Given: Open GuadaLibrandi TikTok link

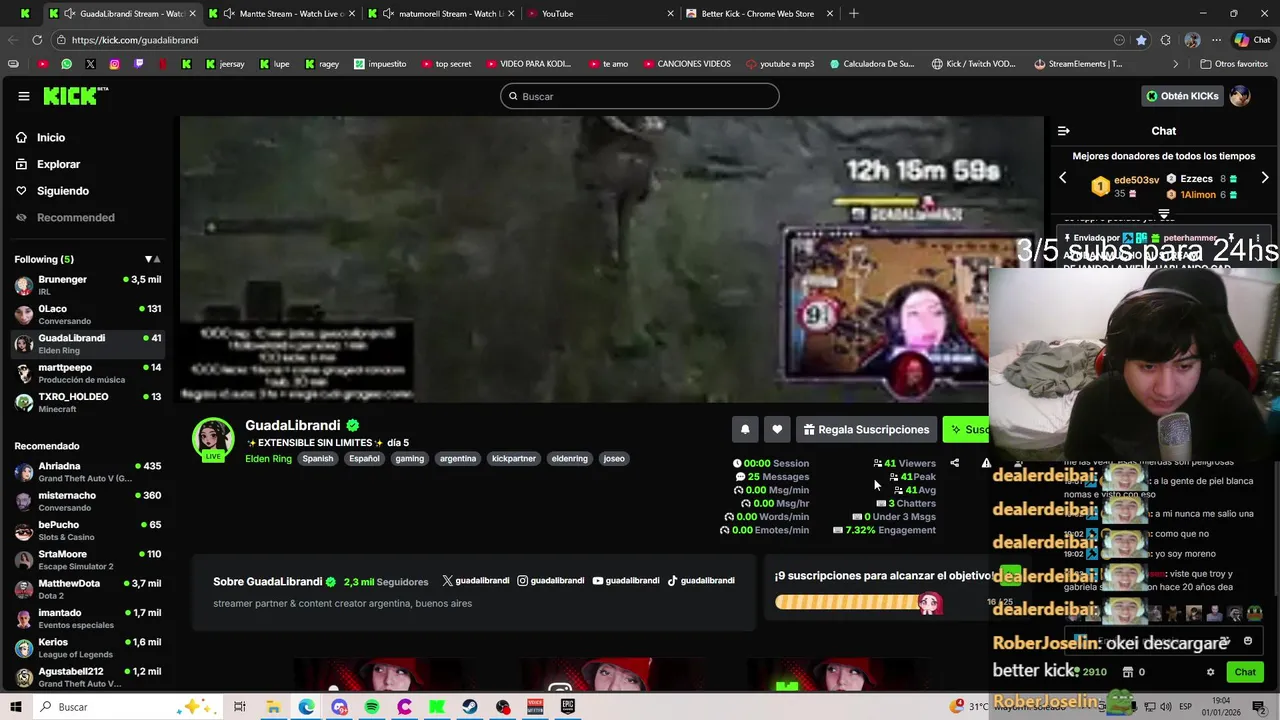Looking at the screenshot, I should coord(701,581).
